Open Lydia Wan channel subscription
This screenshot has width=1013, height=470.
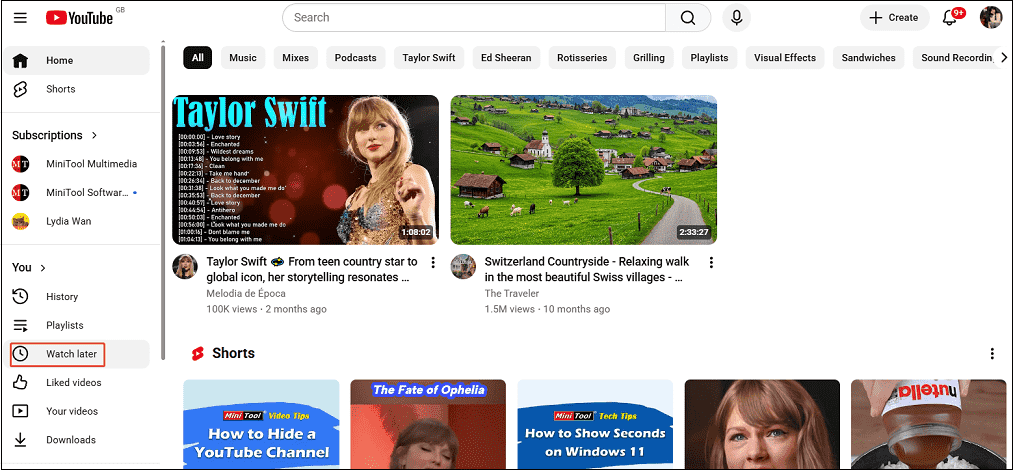(x=76, y=221)
